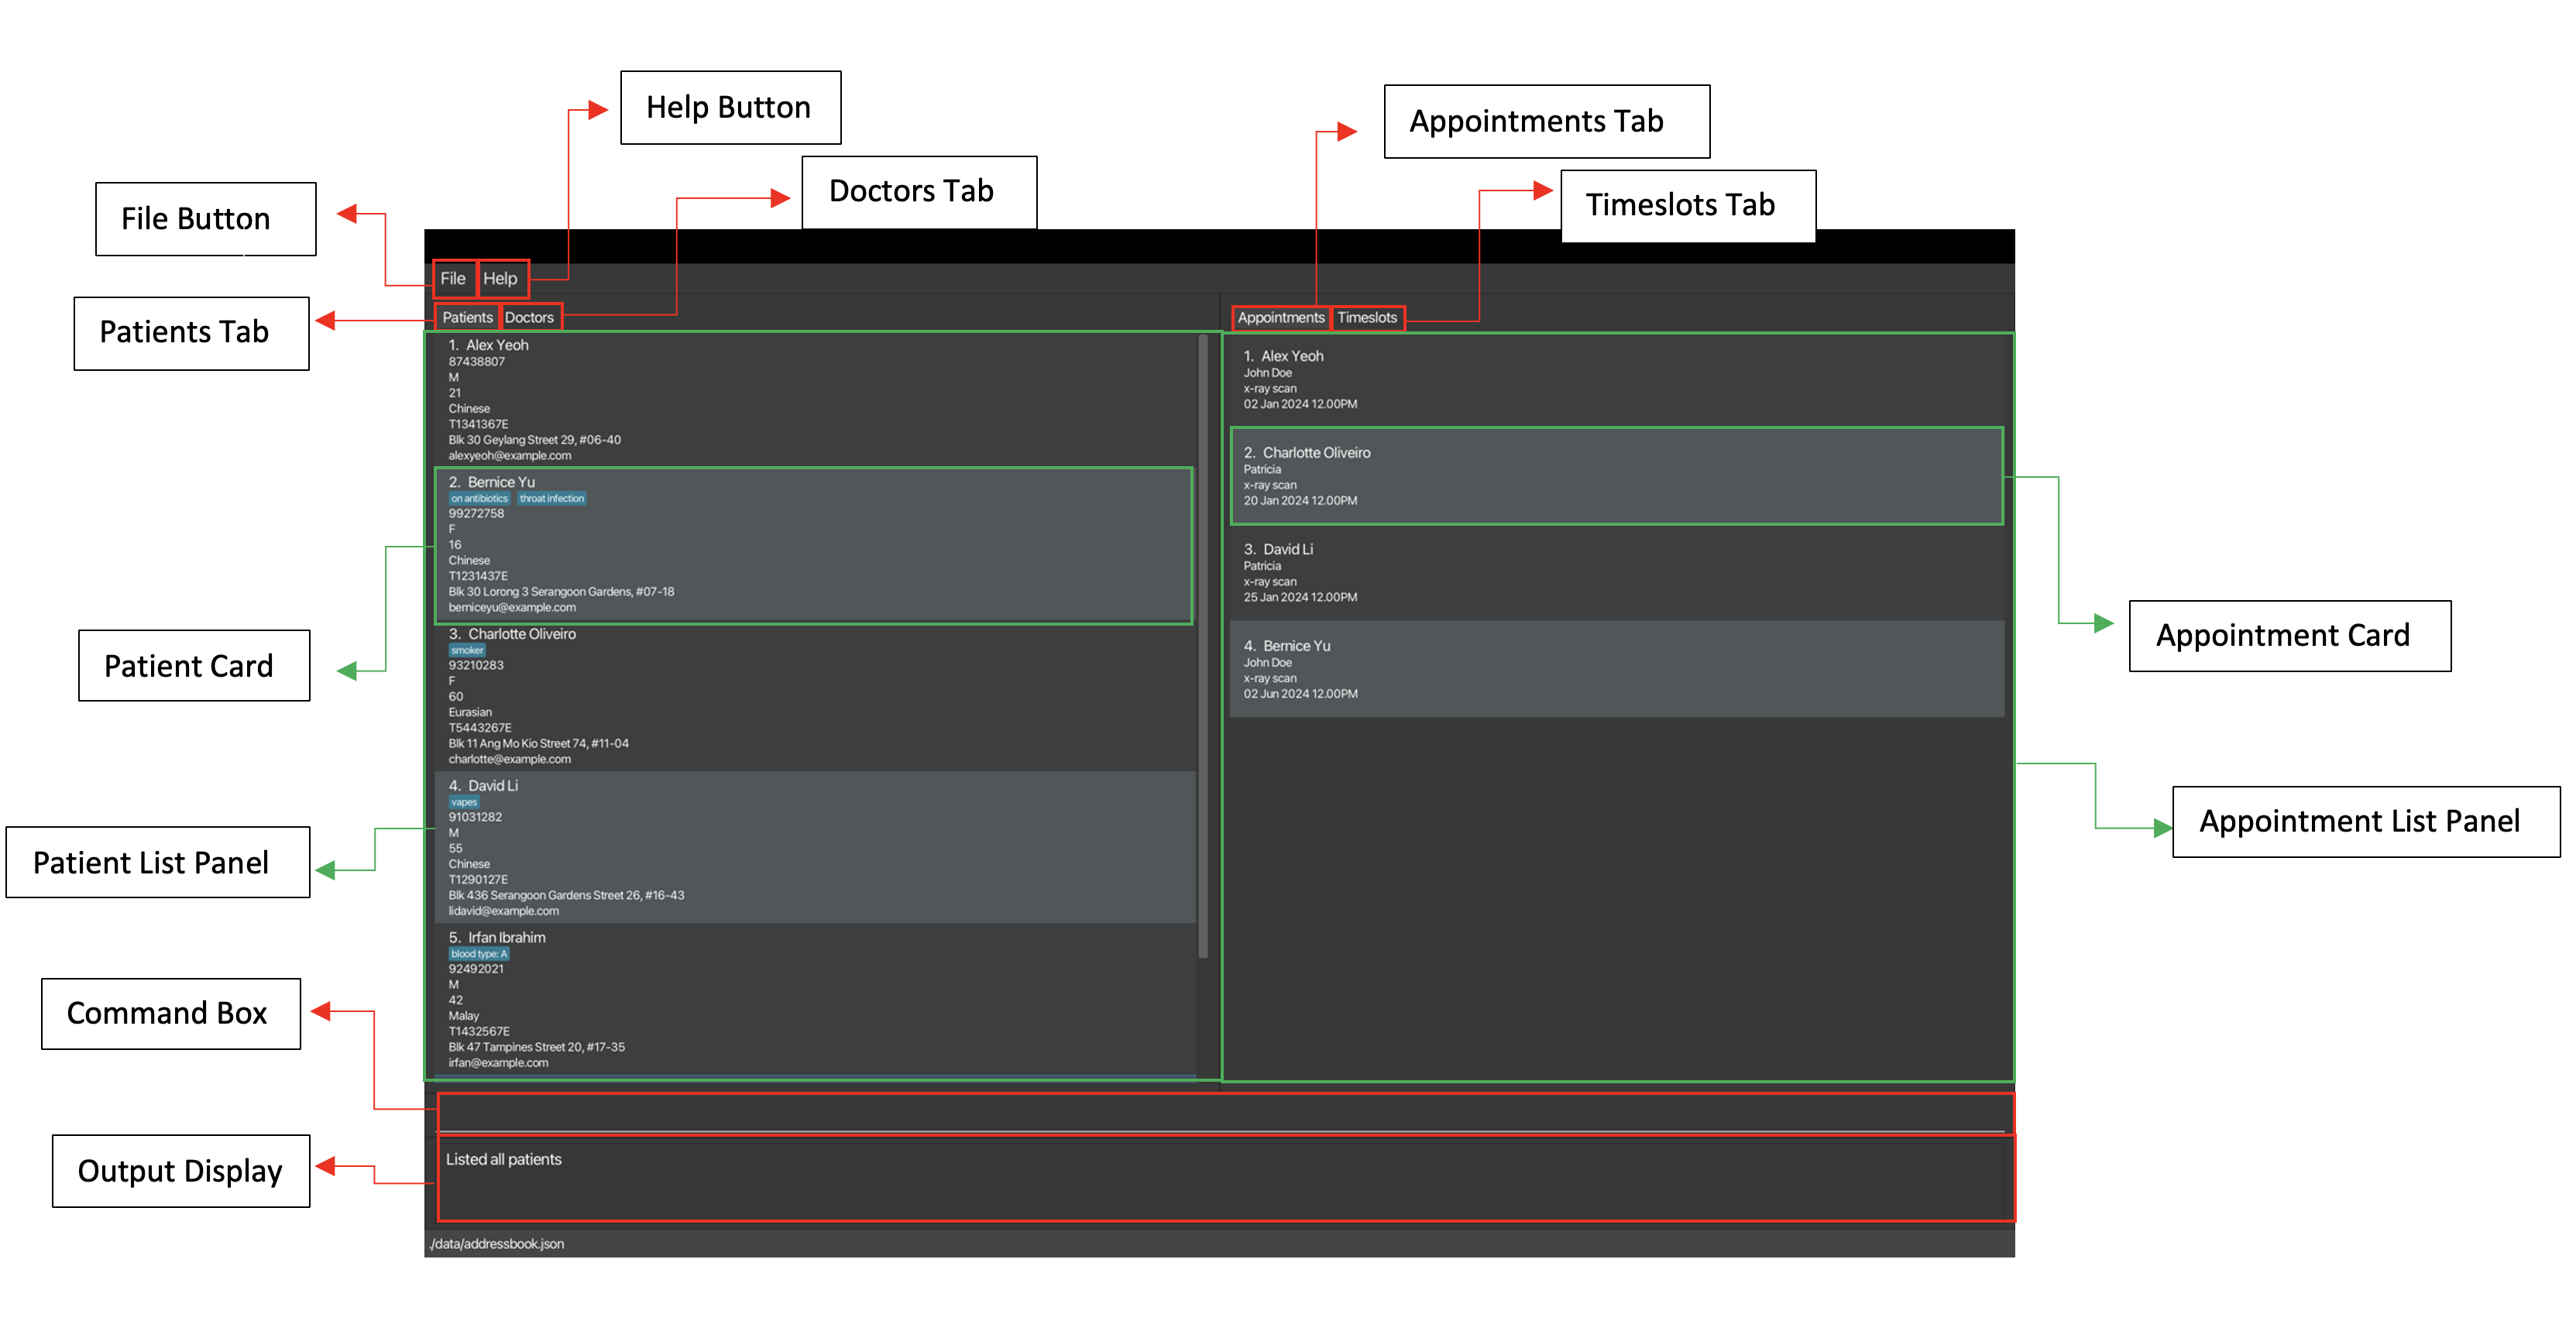
Task: Select the Appointments tab
Action: pyautogui.click(x=1281, y=317)
